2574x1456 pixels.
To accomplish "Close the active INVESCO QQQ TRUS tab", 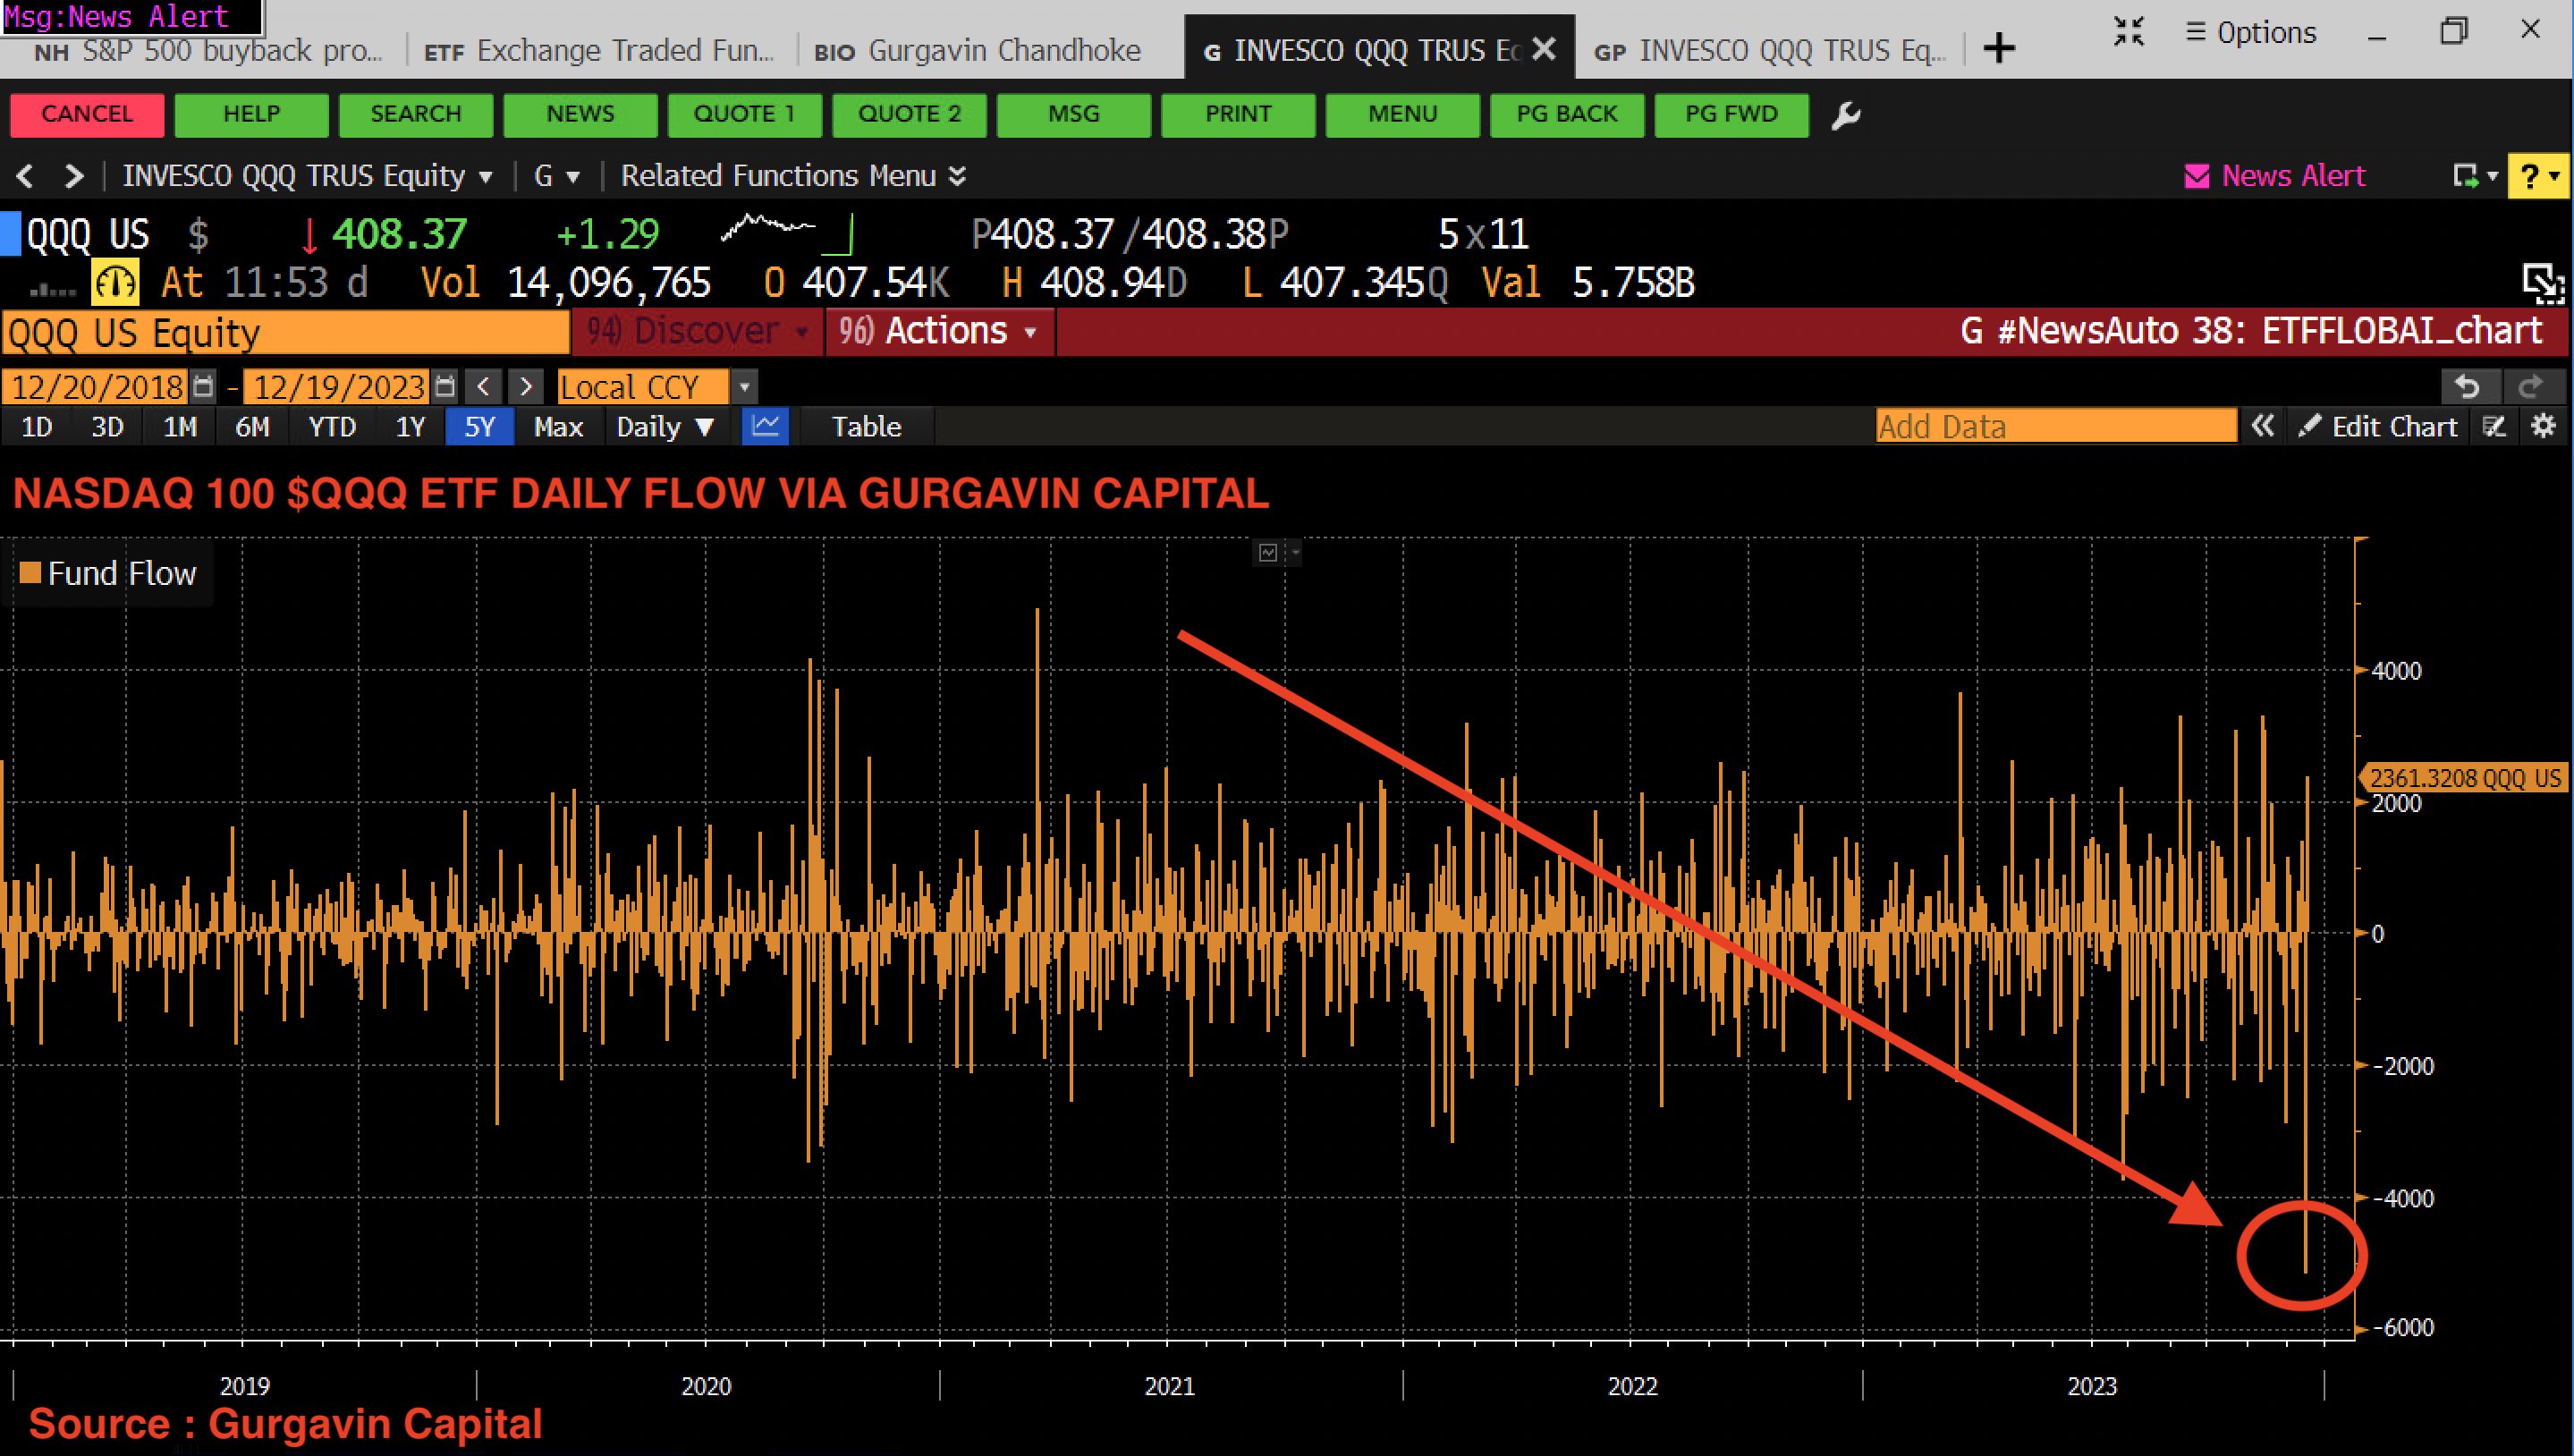I will click(x=1544, y=48).
